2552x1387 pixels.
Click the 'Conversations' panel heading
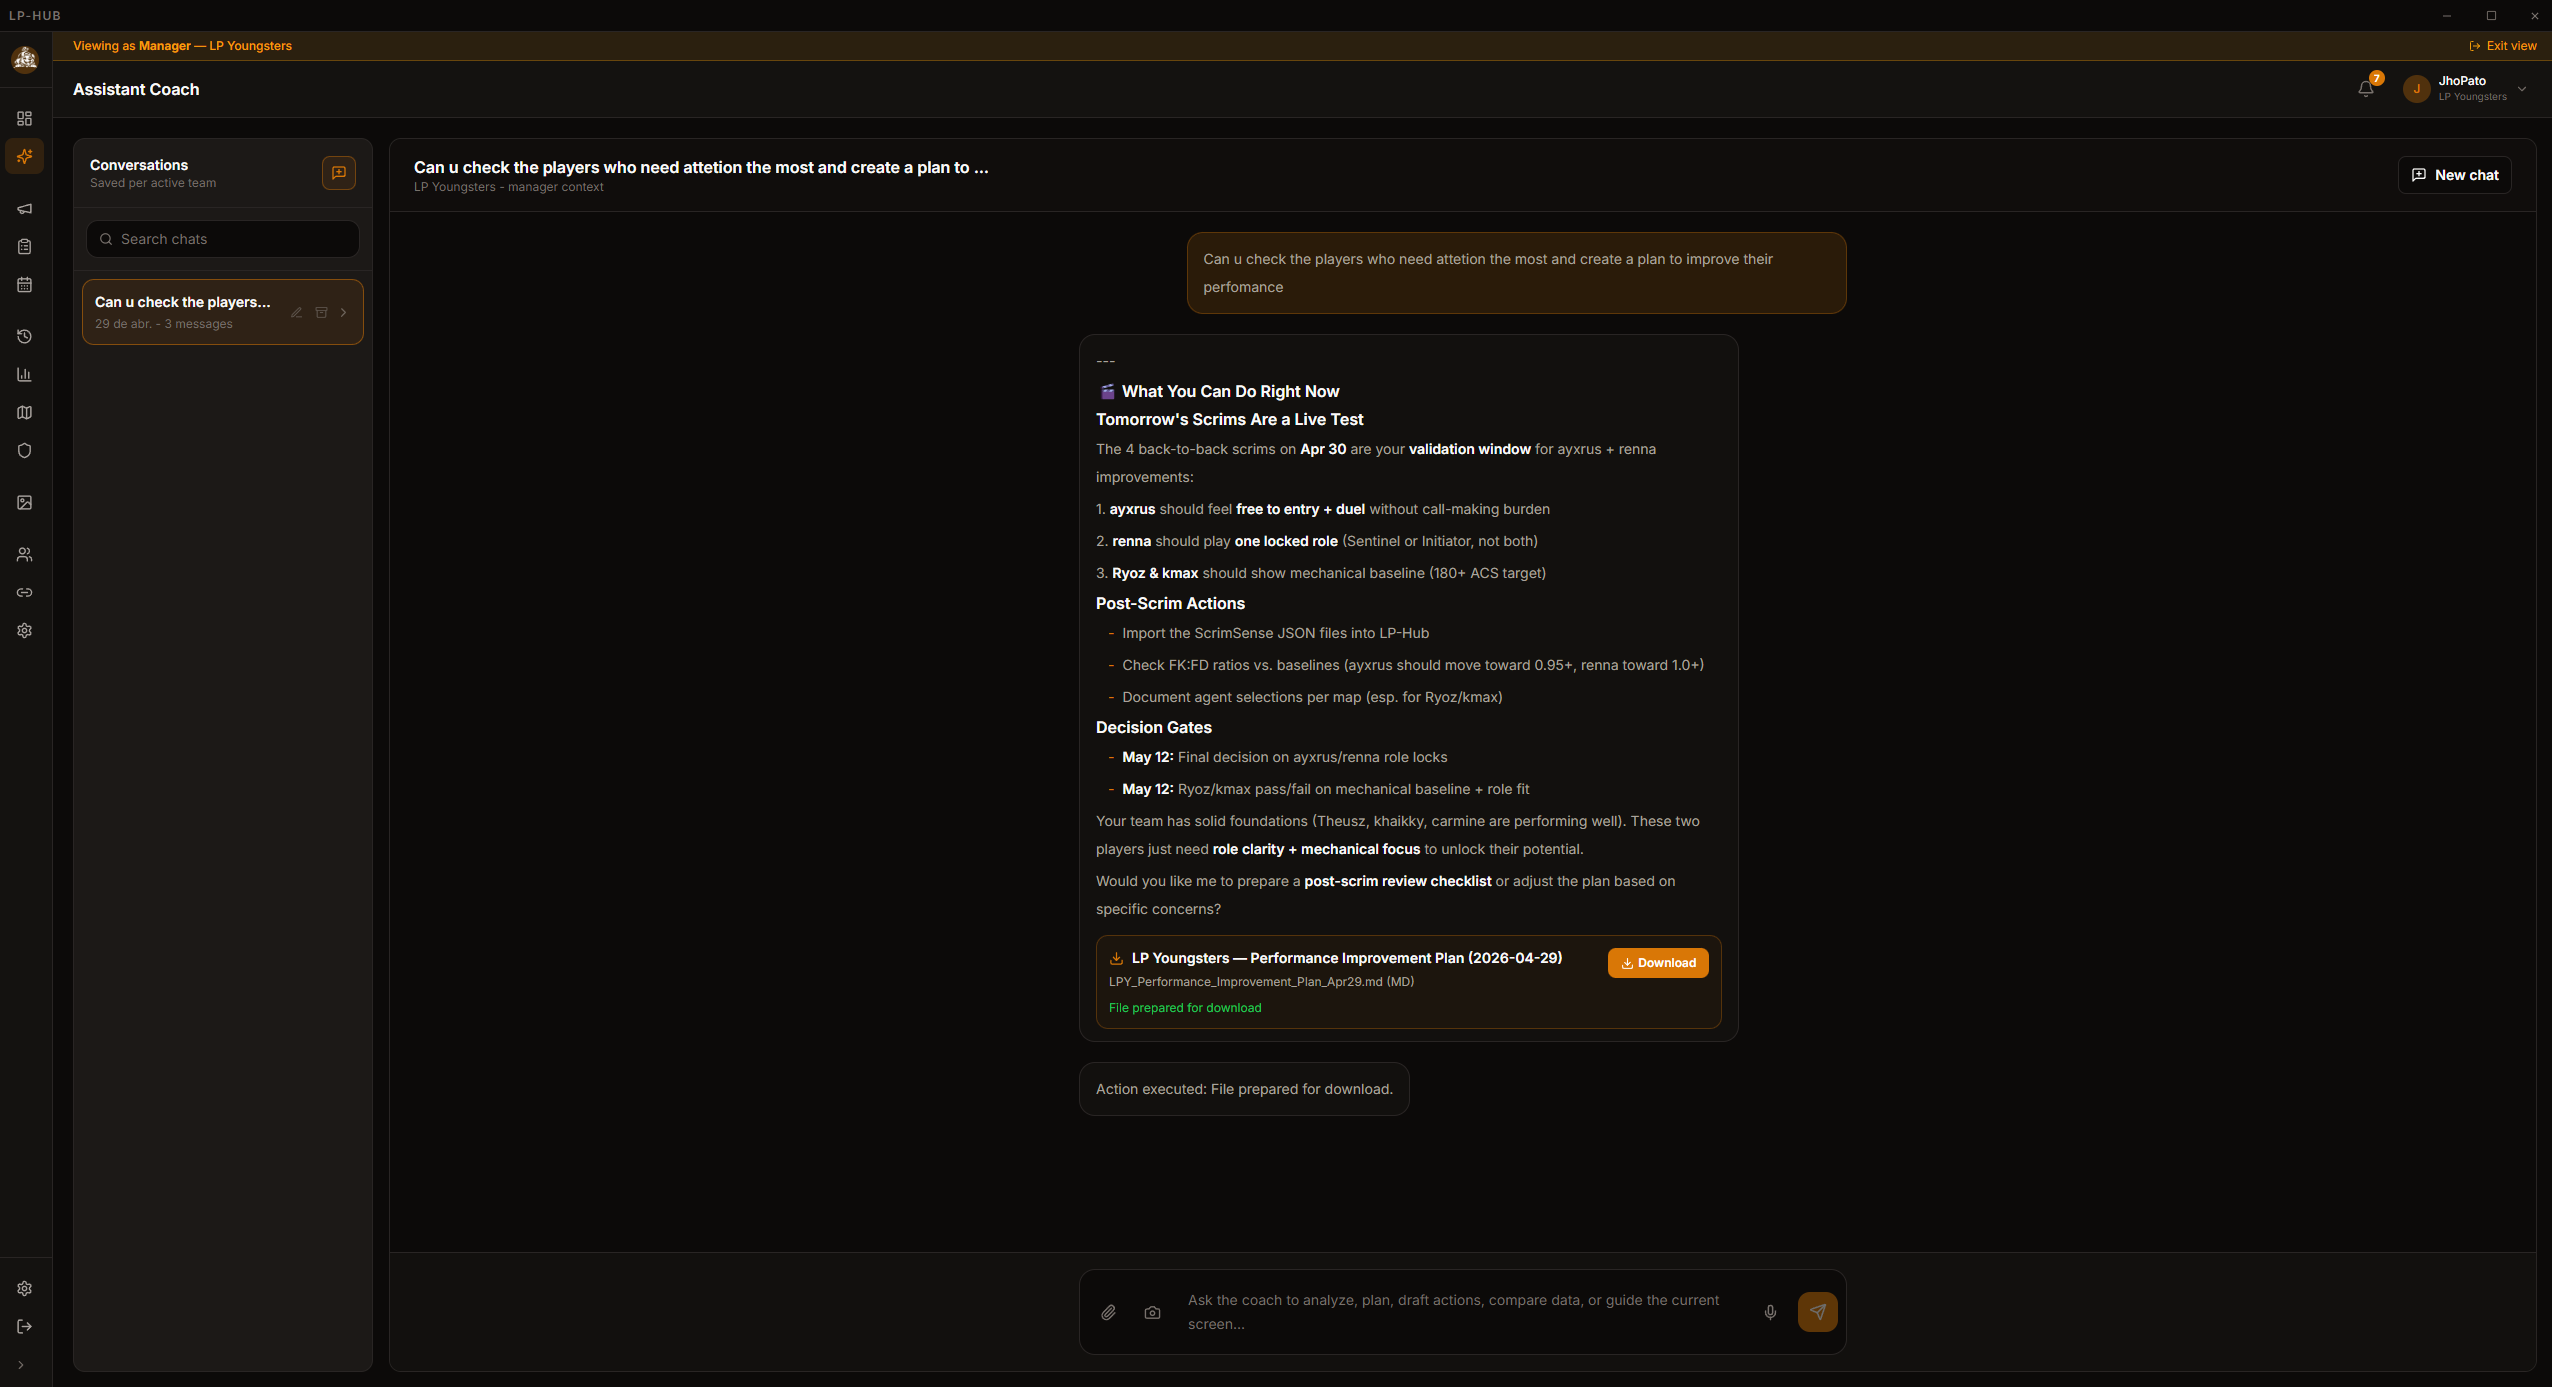pos(139,165)
